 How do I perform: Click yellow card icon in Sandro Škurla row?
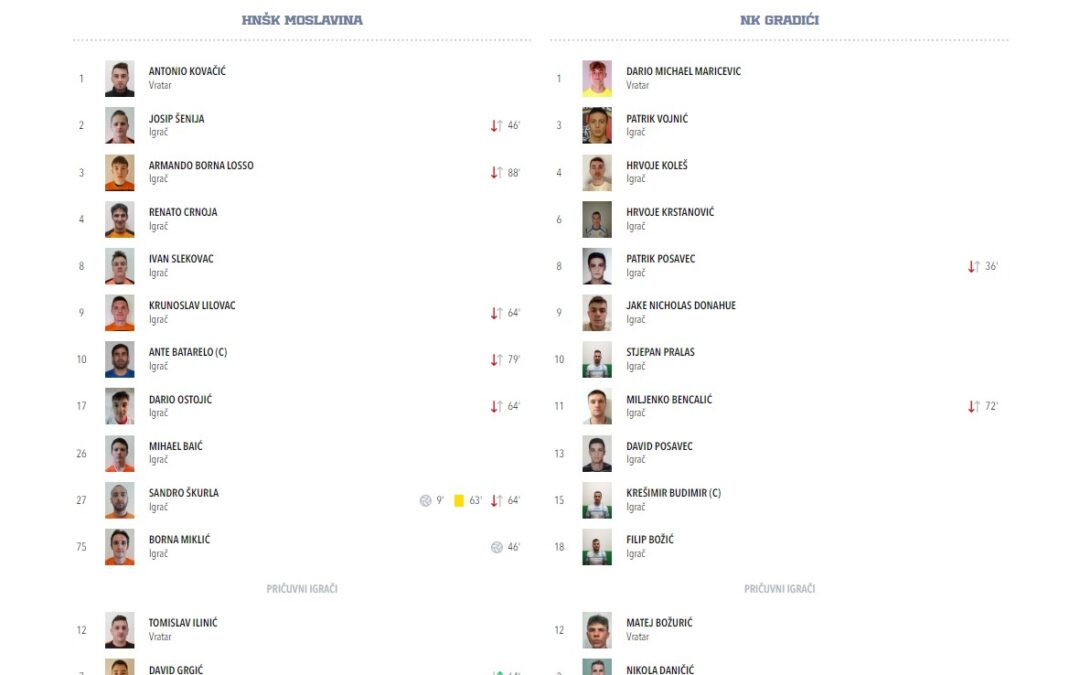(459, 501)
